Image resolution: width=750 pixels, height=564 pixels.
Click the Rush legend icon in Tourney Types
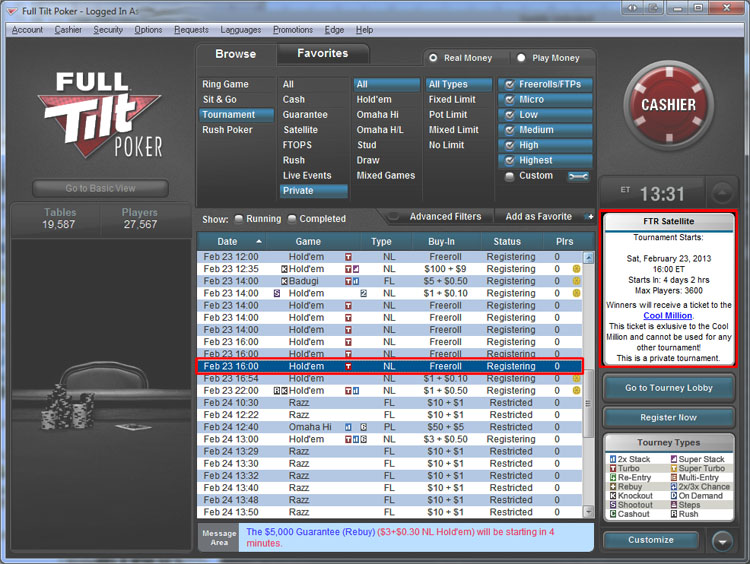coord(673,514)
